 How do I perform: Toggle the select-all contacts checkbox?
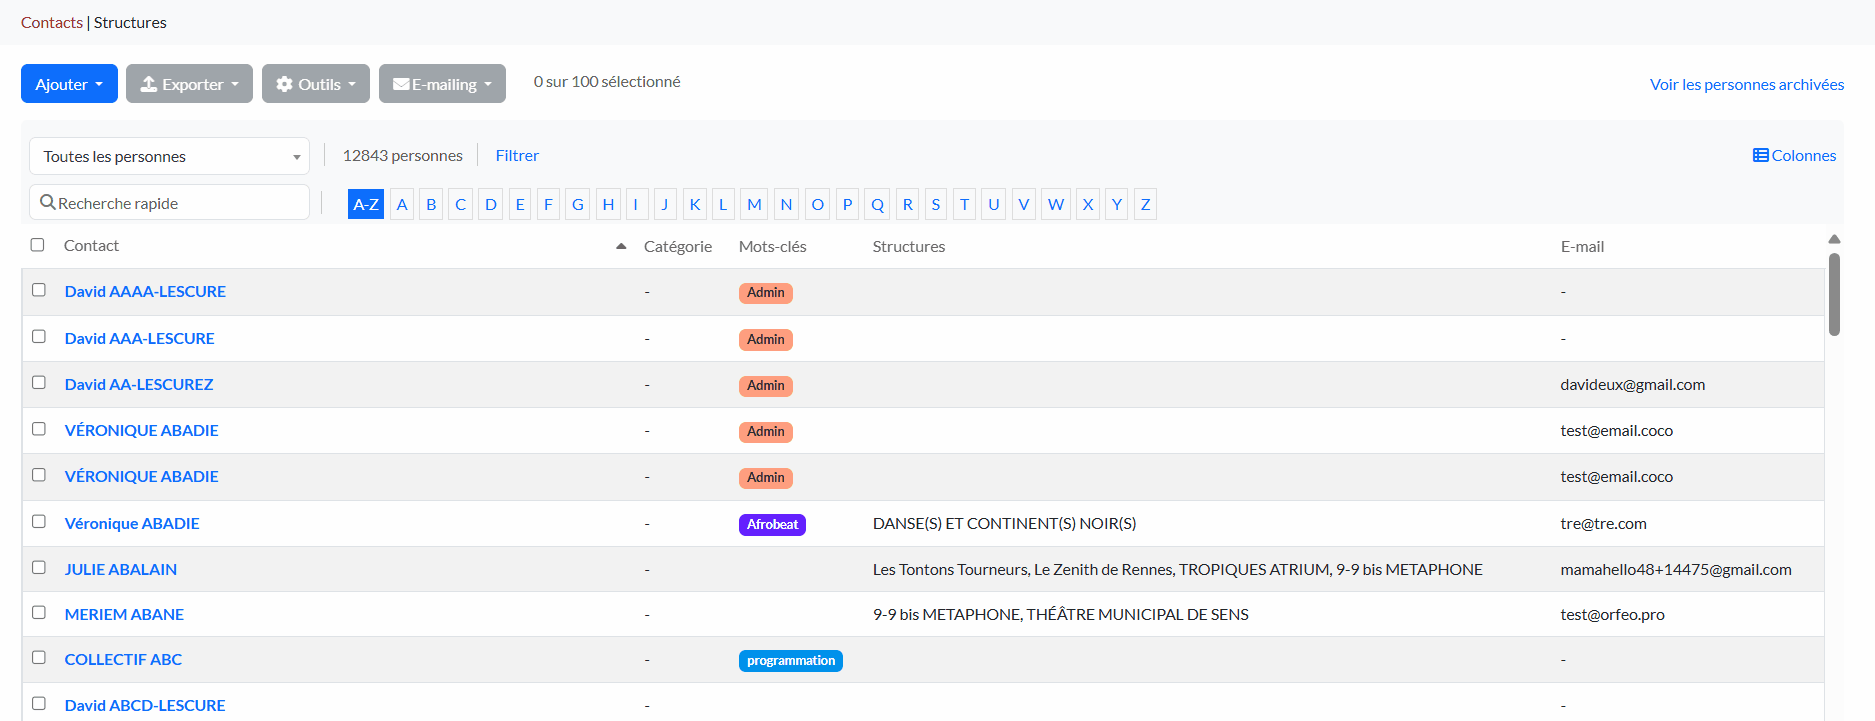pyautogui.click(x=38, y=245)
